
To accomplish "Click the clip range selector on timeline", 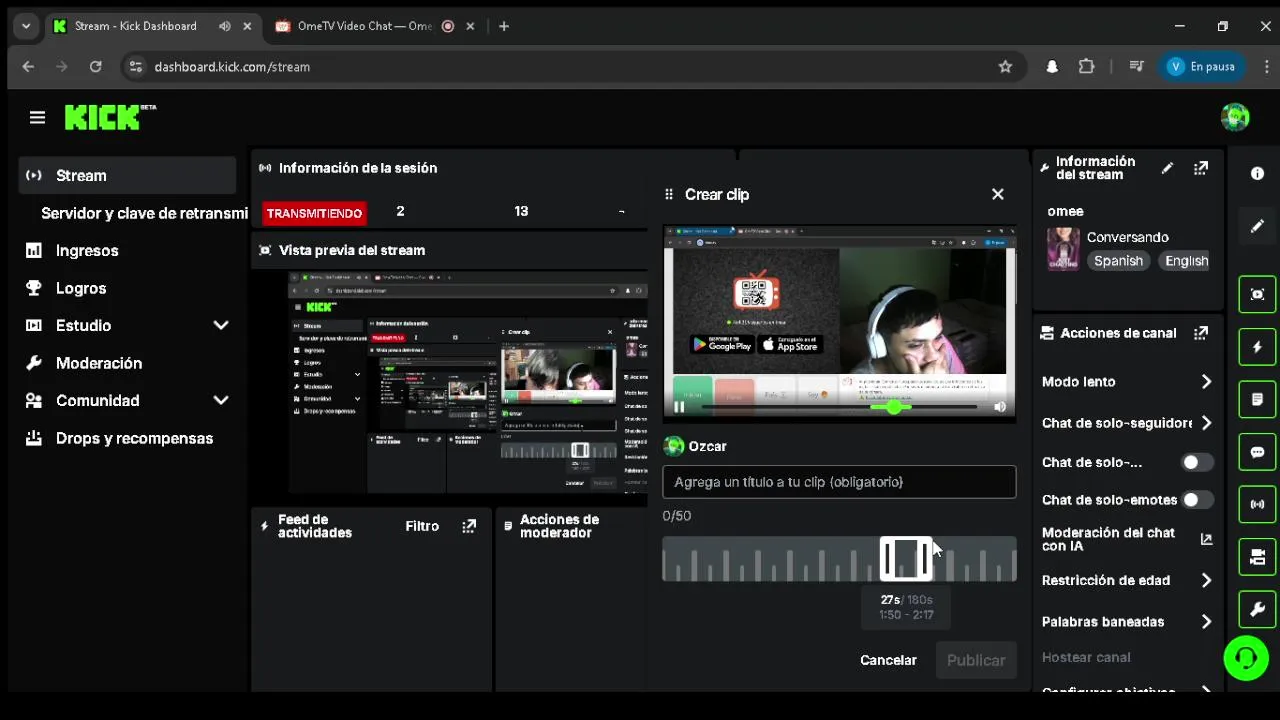I will point(906,559).
